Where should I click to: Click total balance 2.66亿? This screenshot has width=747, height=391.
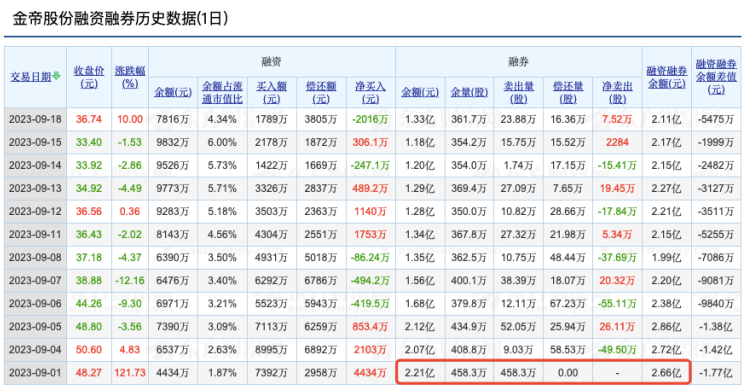pos(666,372)
